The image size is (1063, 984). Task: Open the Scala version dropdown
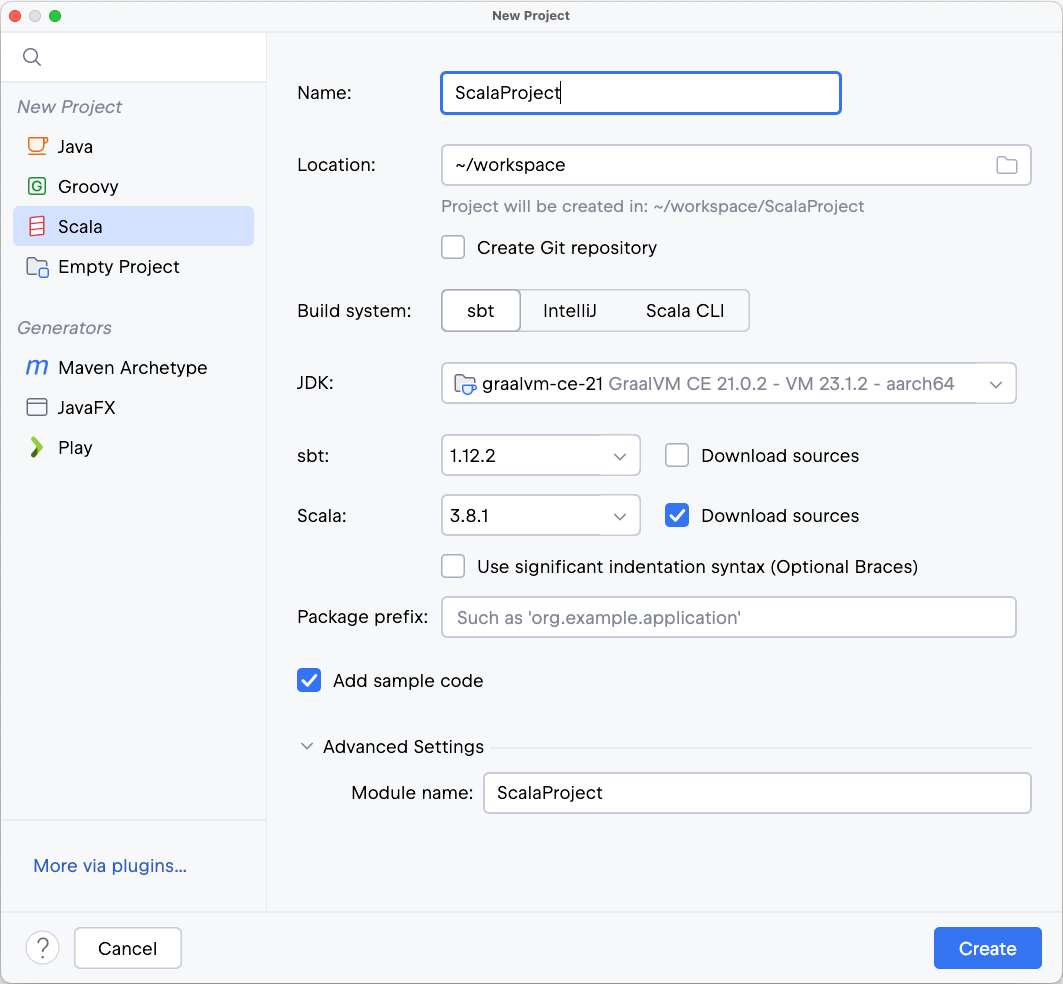pyautogui.click(x=619, y=515)
